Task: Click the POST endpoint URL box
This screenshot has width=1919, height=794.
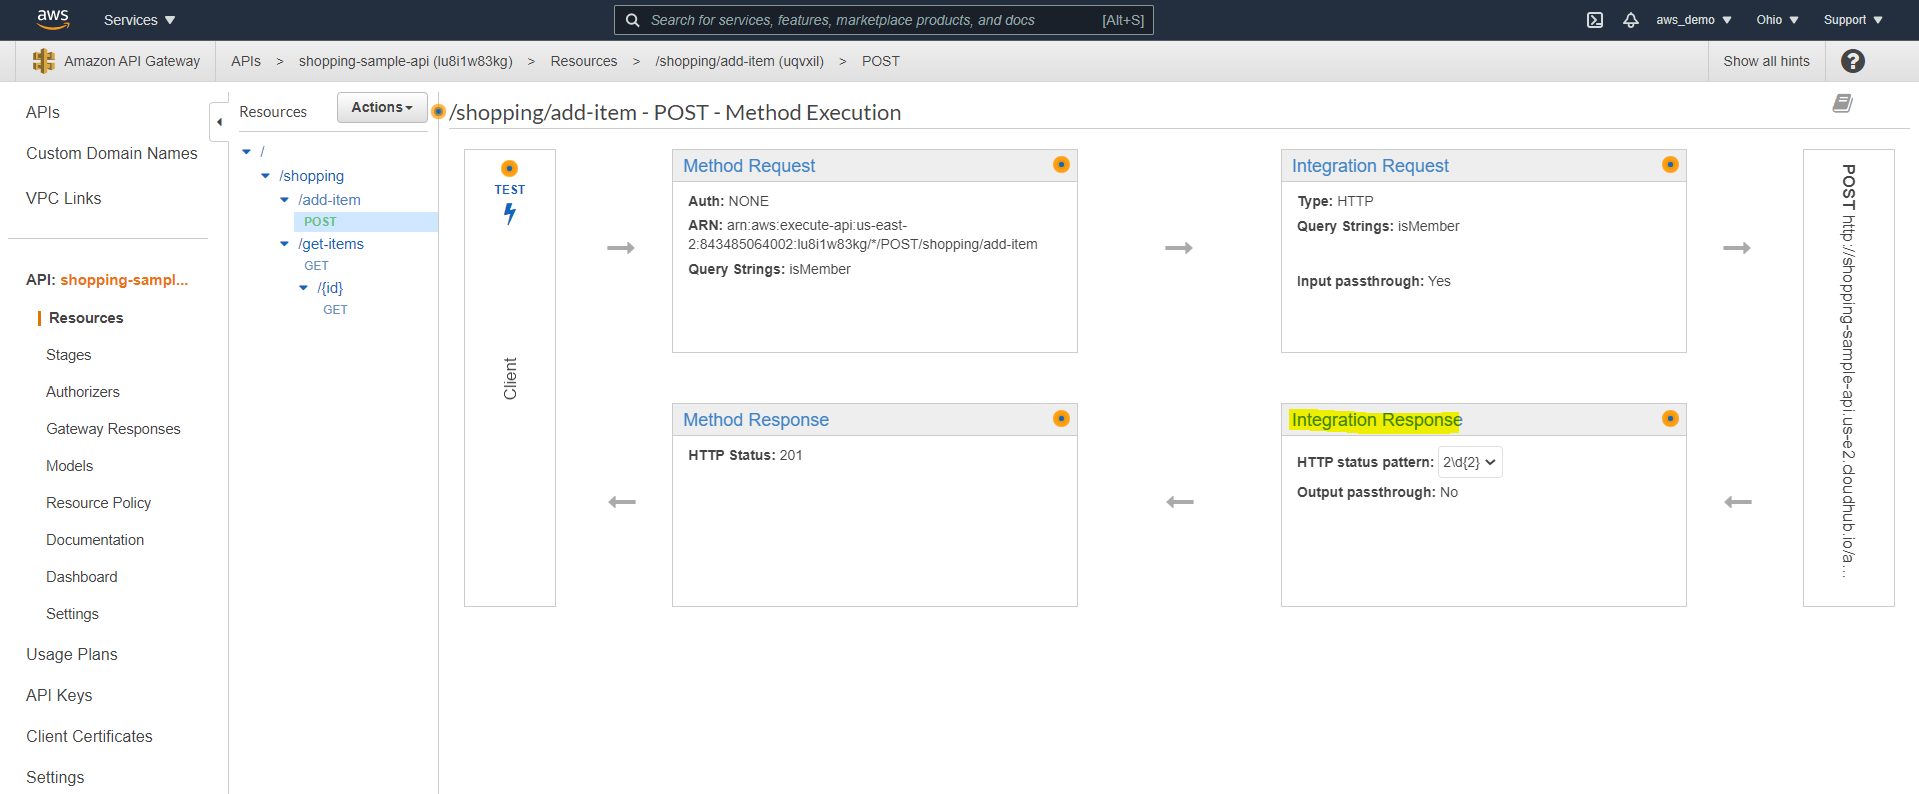Action: click(1848, 378)
